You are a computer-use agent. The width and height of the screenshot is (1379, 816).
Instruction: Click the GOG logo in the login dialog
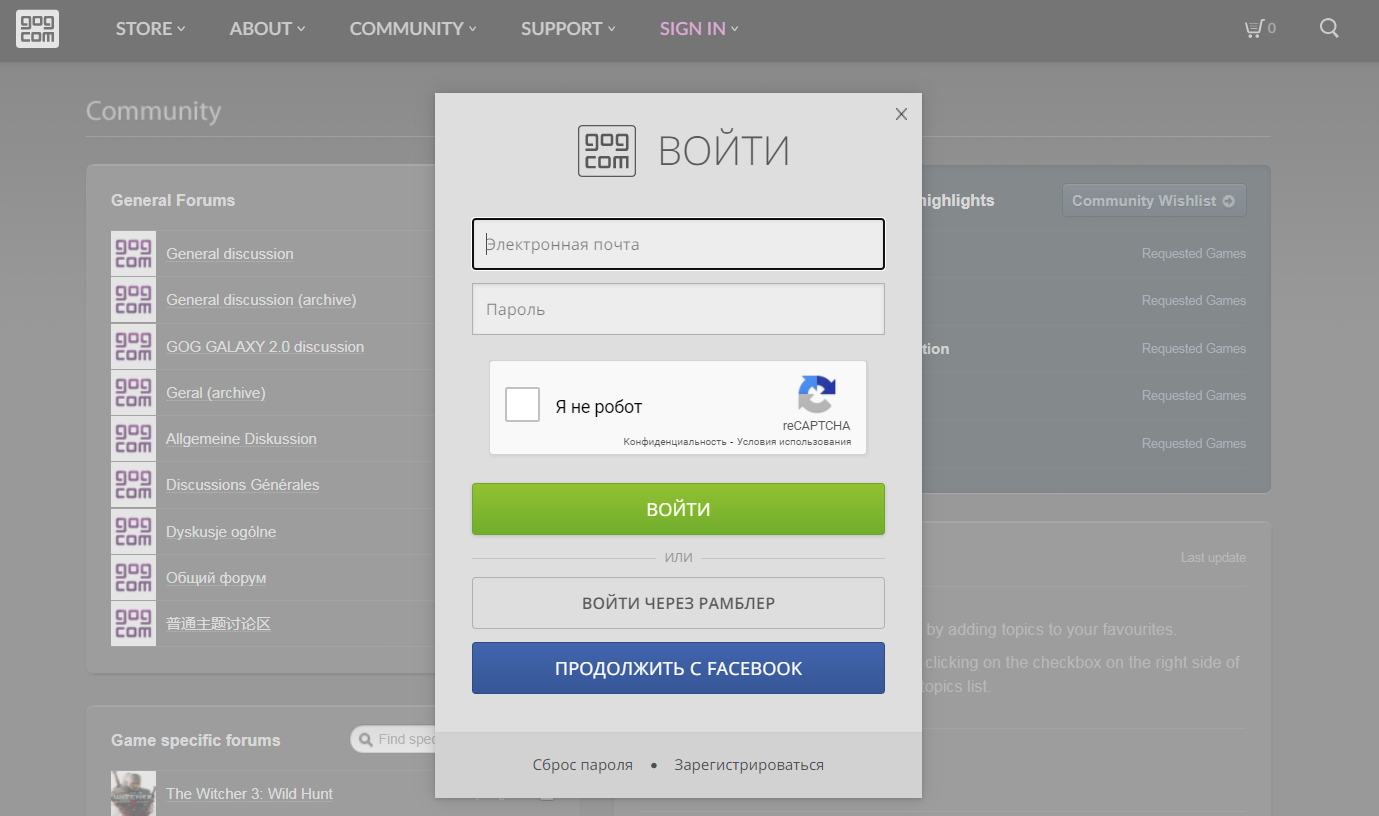click(x=607, y=151)
